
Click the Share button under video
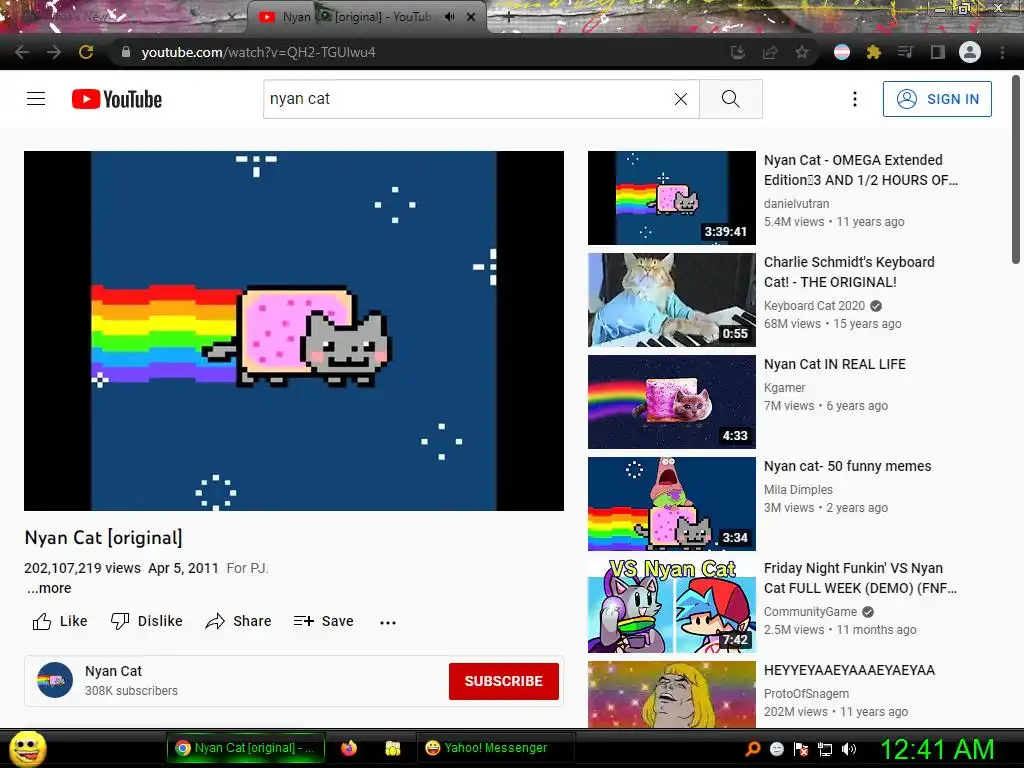(238, 621)
